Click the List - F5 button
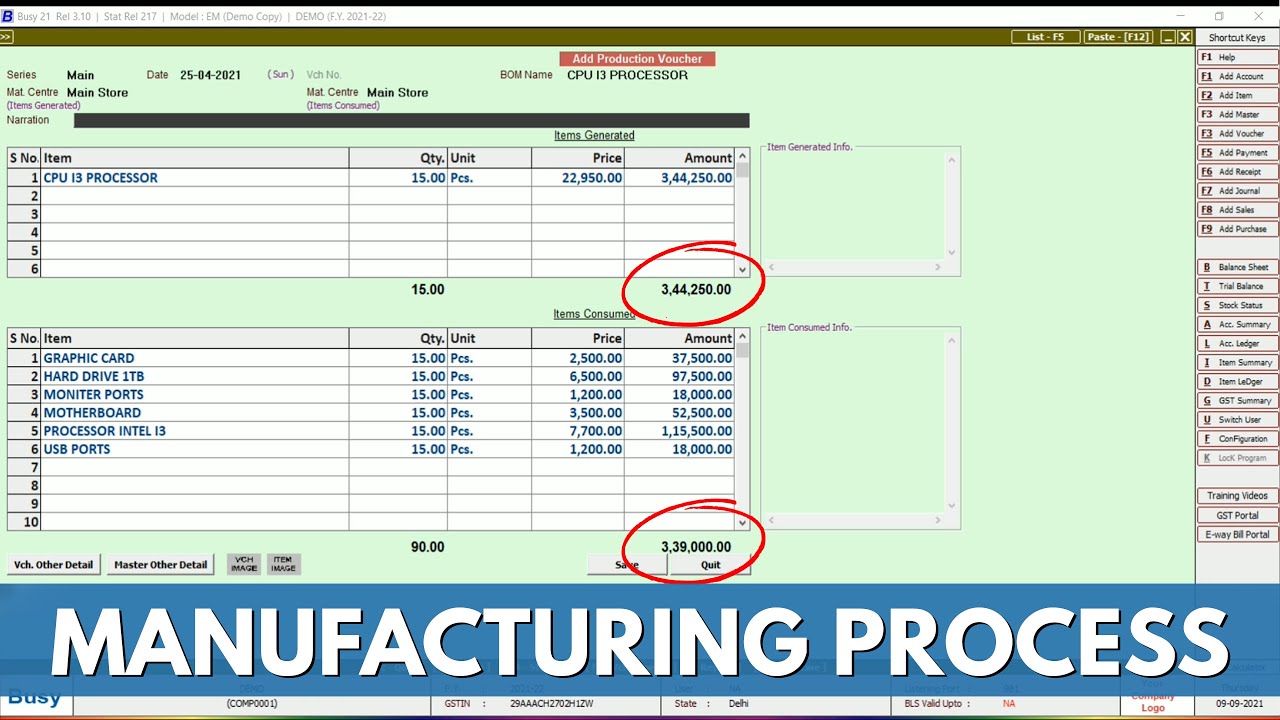 click(x=1045, y=37)
